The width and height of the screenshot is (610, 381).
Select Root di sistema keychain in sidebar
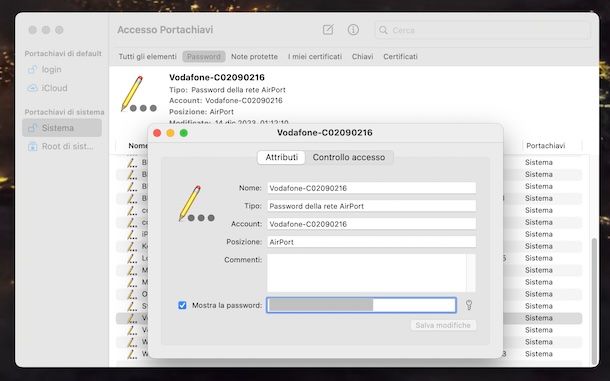coord(61,146)
